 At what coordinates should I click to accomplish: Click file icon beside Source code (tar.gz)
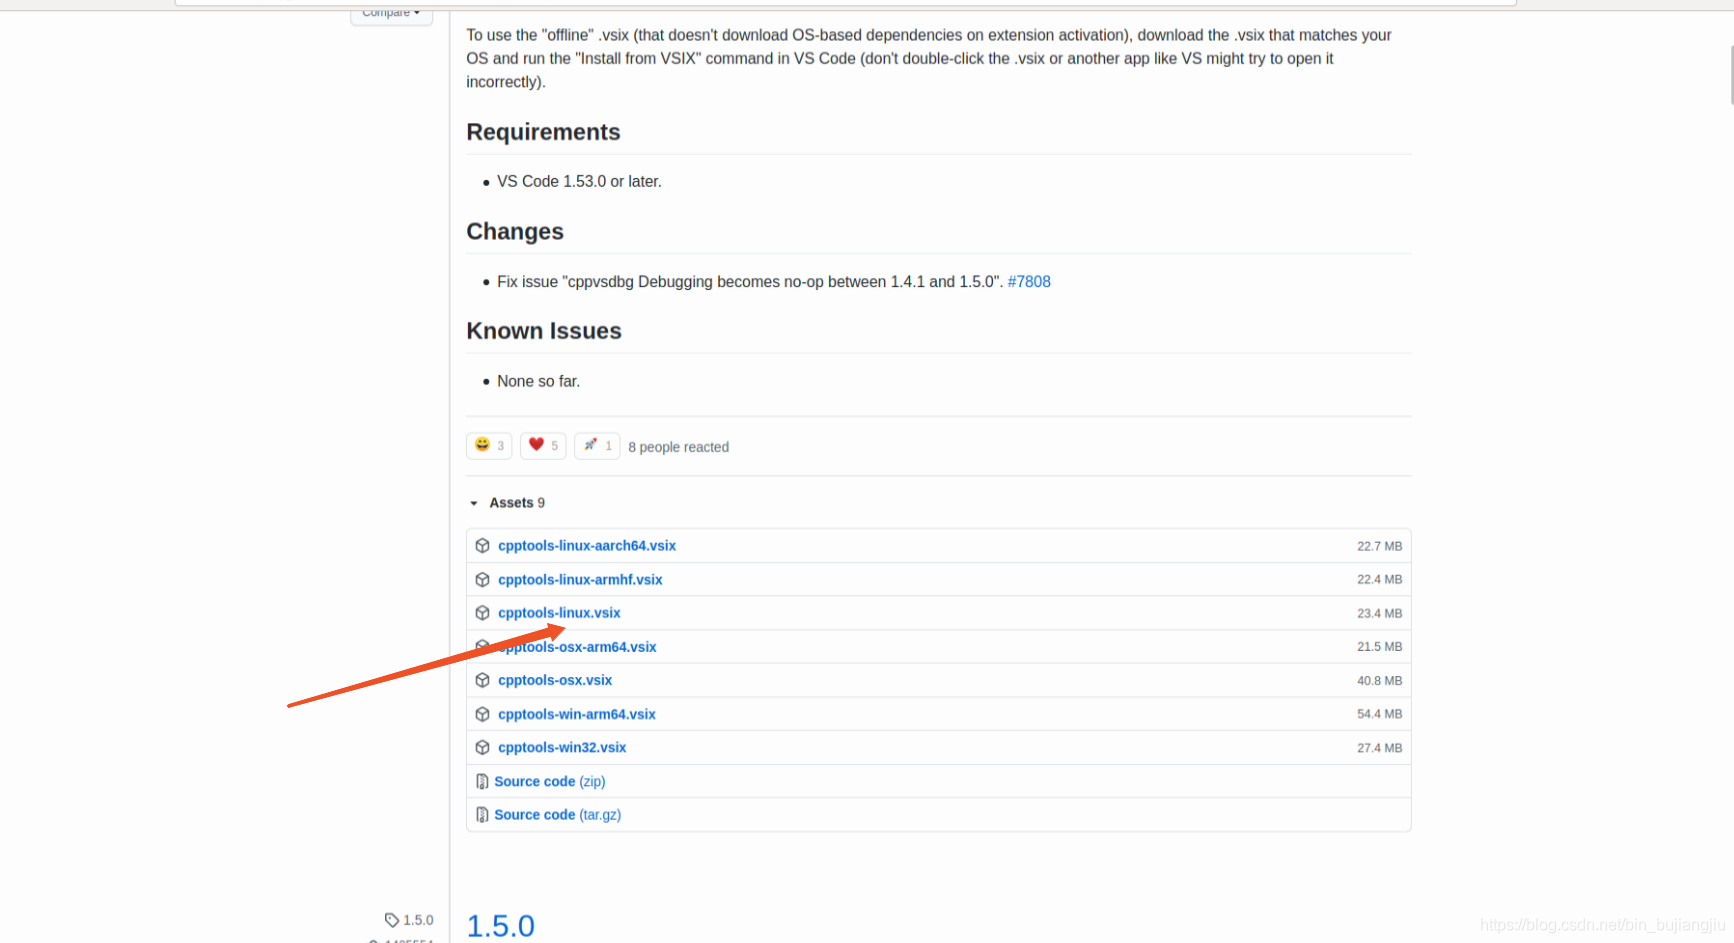tap(482, 815)
